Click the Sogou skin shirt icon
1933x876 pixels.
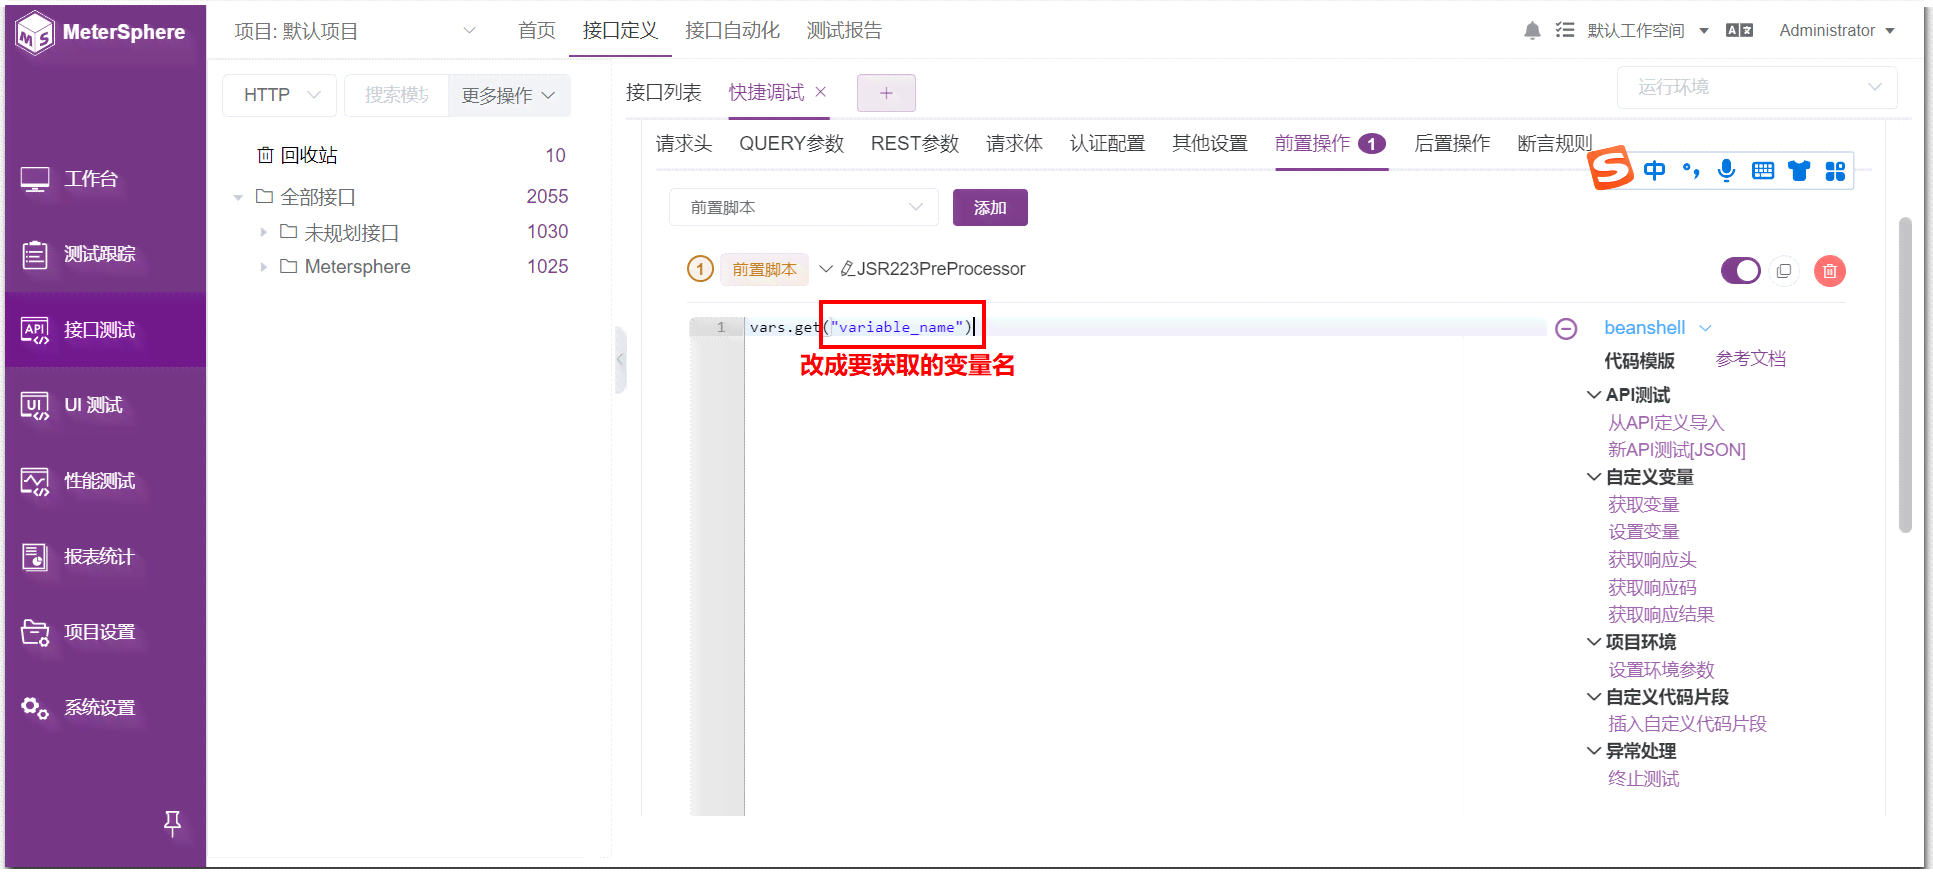[x=1799, y=171]
